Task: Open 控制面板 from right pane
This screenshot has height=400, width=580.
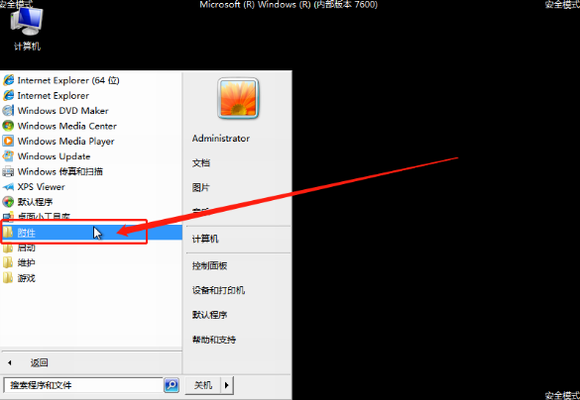Action: pyautogui.click(x=209, y=266)
